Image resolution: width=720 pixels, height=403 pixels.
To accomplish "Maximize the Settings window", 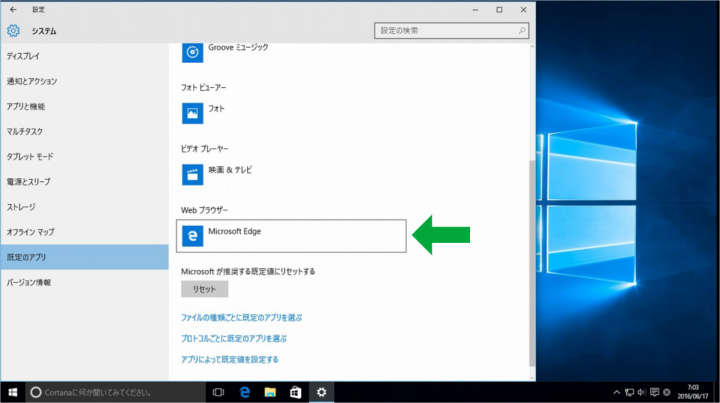I will coord(499,10).
